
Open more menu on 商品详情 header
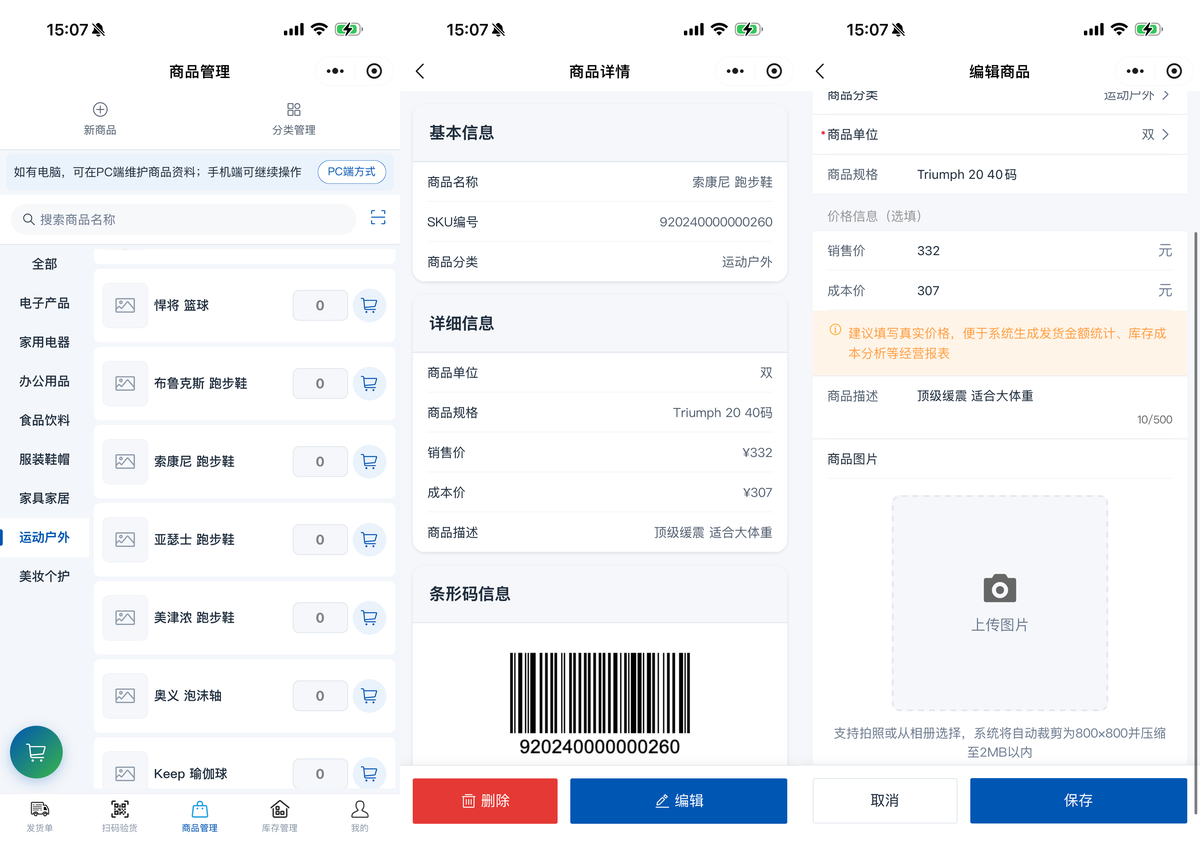[x=735, y=71]
